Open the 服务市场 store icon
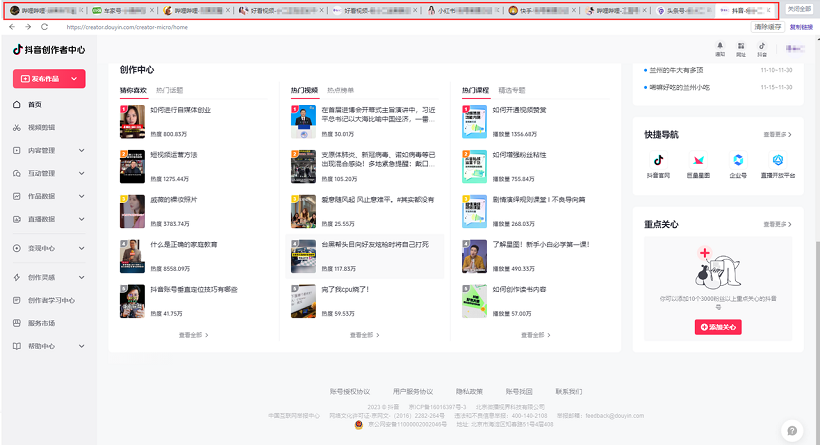 pyautogui.click(x=17, y=323)
